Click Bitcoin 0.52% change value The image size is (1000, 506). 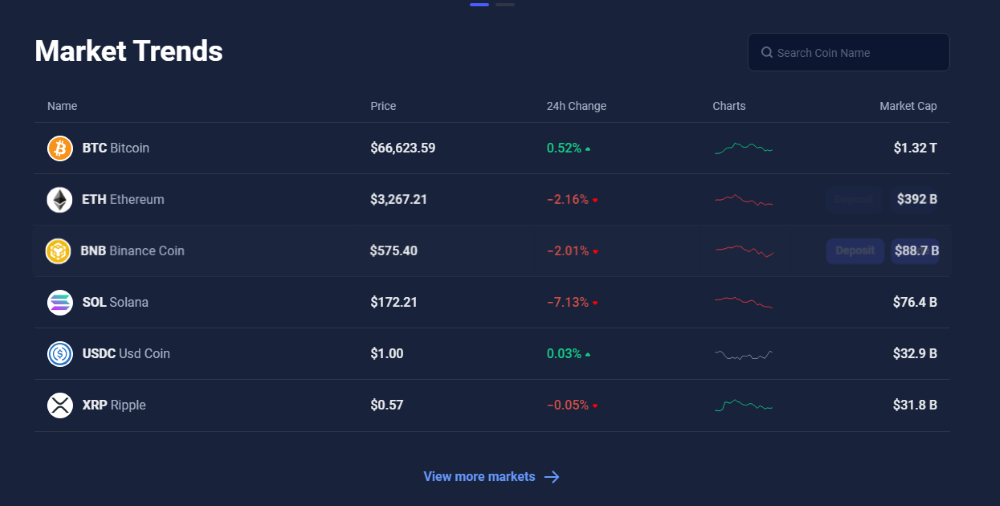click(x=564, y=148)
